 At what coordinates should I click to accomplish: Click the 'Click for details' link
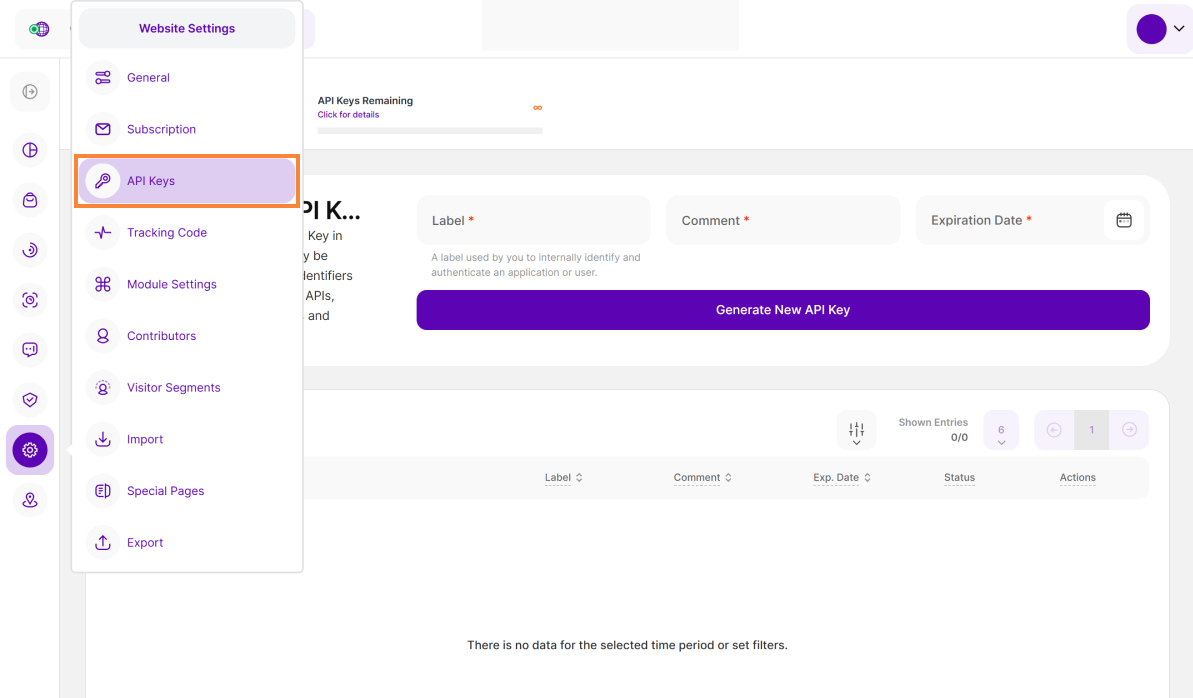tap(348, 115)
